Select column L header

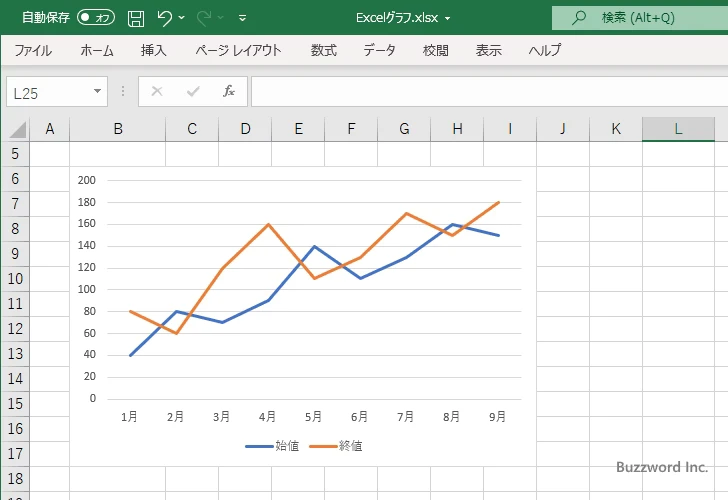678,129
